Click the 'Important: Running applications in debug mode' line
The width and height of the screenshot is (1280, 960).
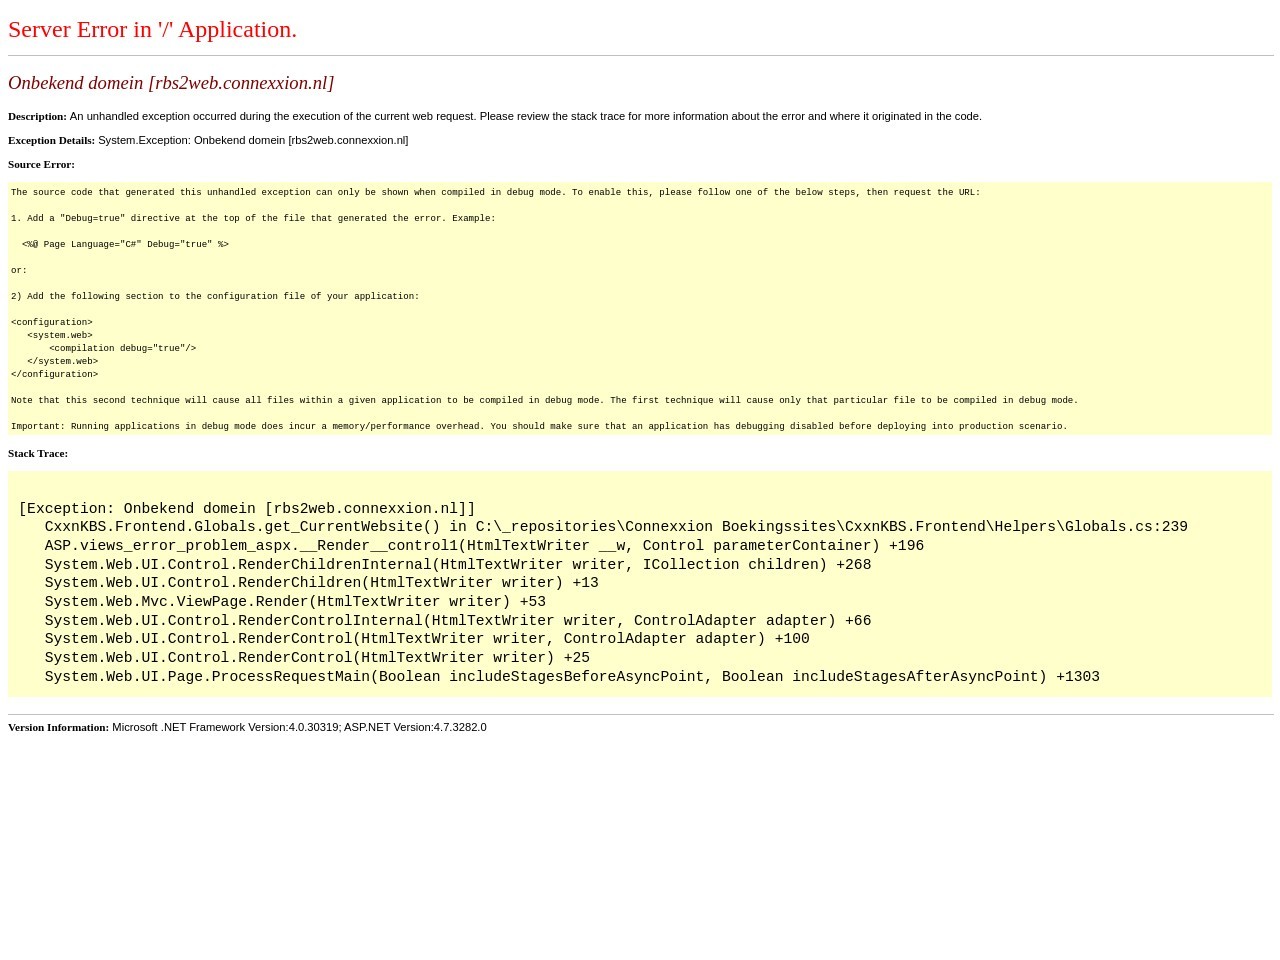pos(539,426)
